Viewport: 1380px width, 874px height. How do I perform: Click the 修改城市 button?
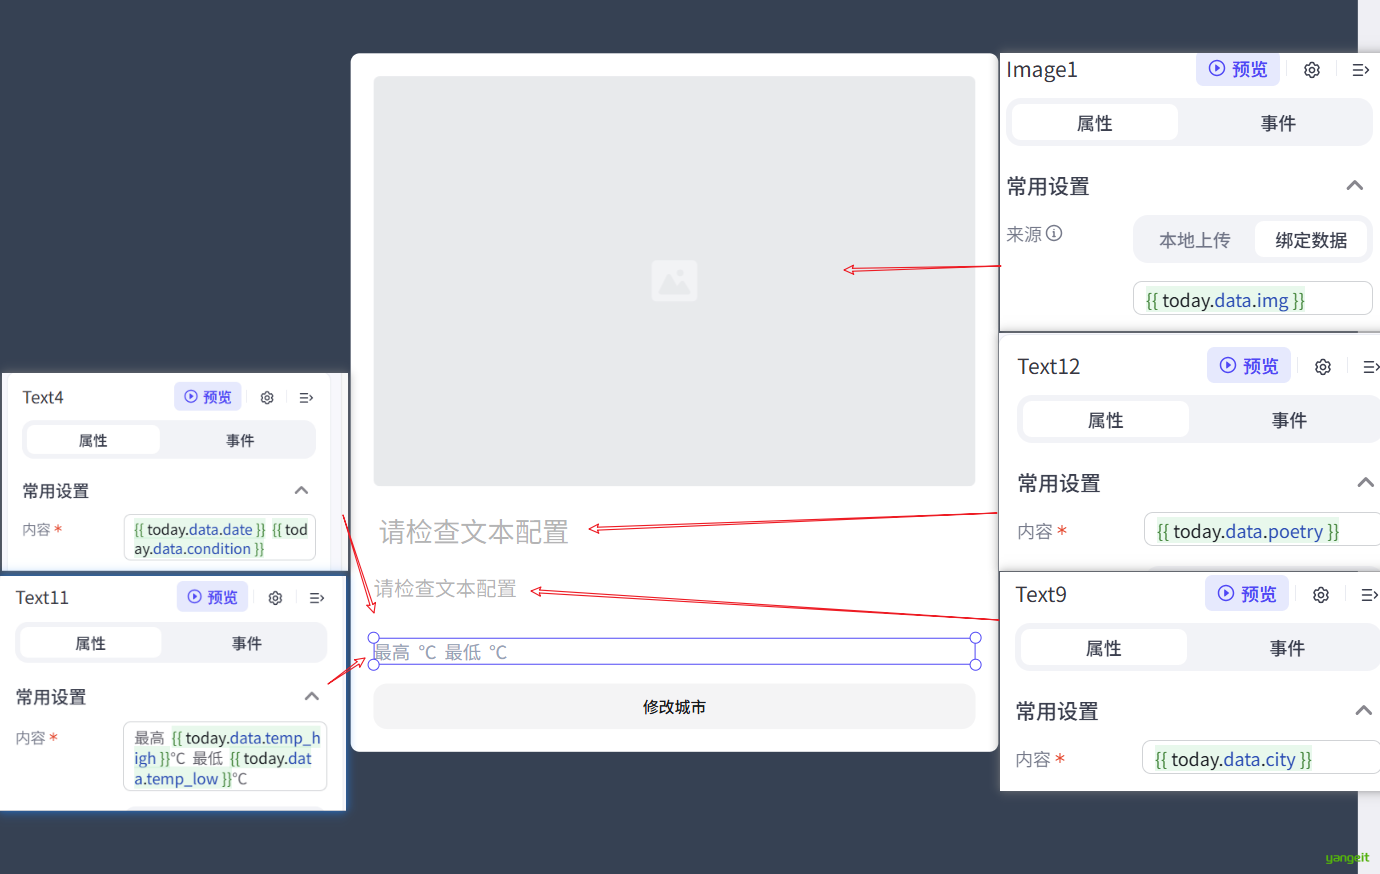[x=674, y=707]
